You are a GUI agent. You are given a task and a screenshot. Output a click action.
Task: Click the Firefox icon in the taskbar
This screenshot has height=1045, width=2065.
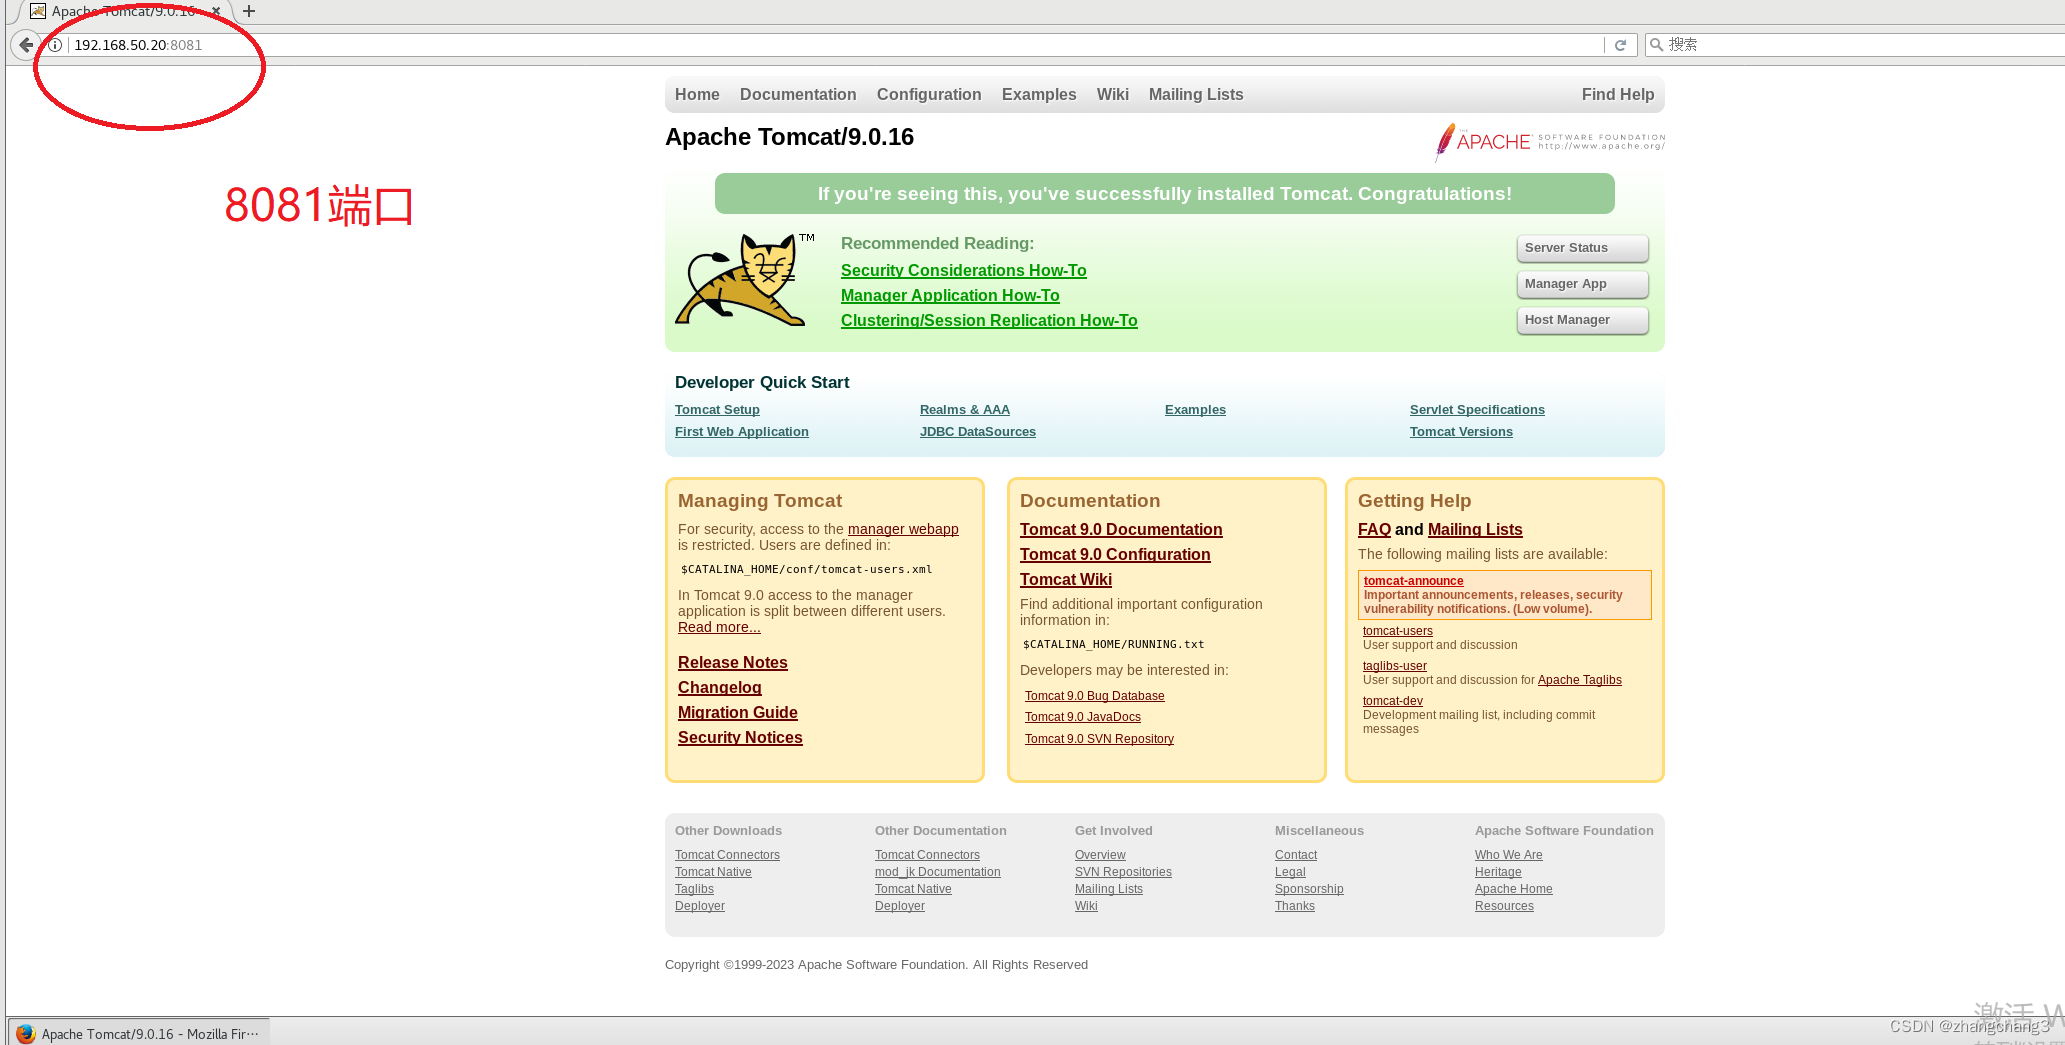coord(26,1034)
